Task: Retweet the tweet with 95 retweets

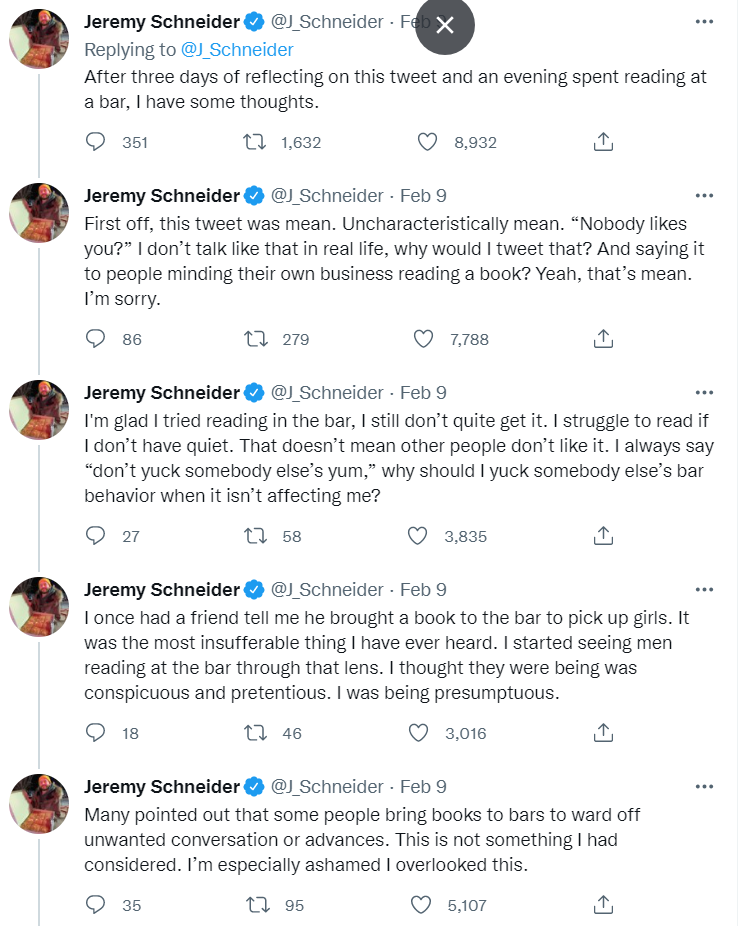Action: pos(255,905)
